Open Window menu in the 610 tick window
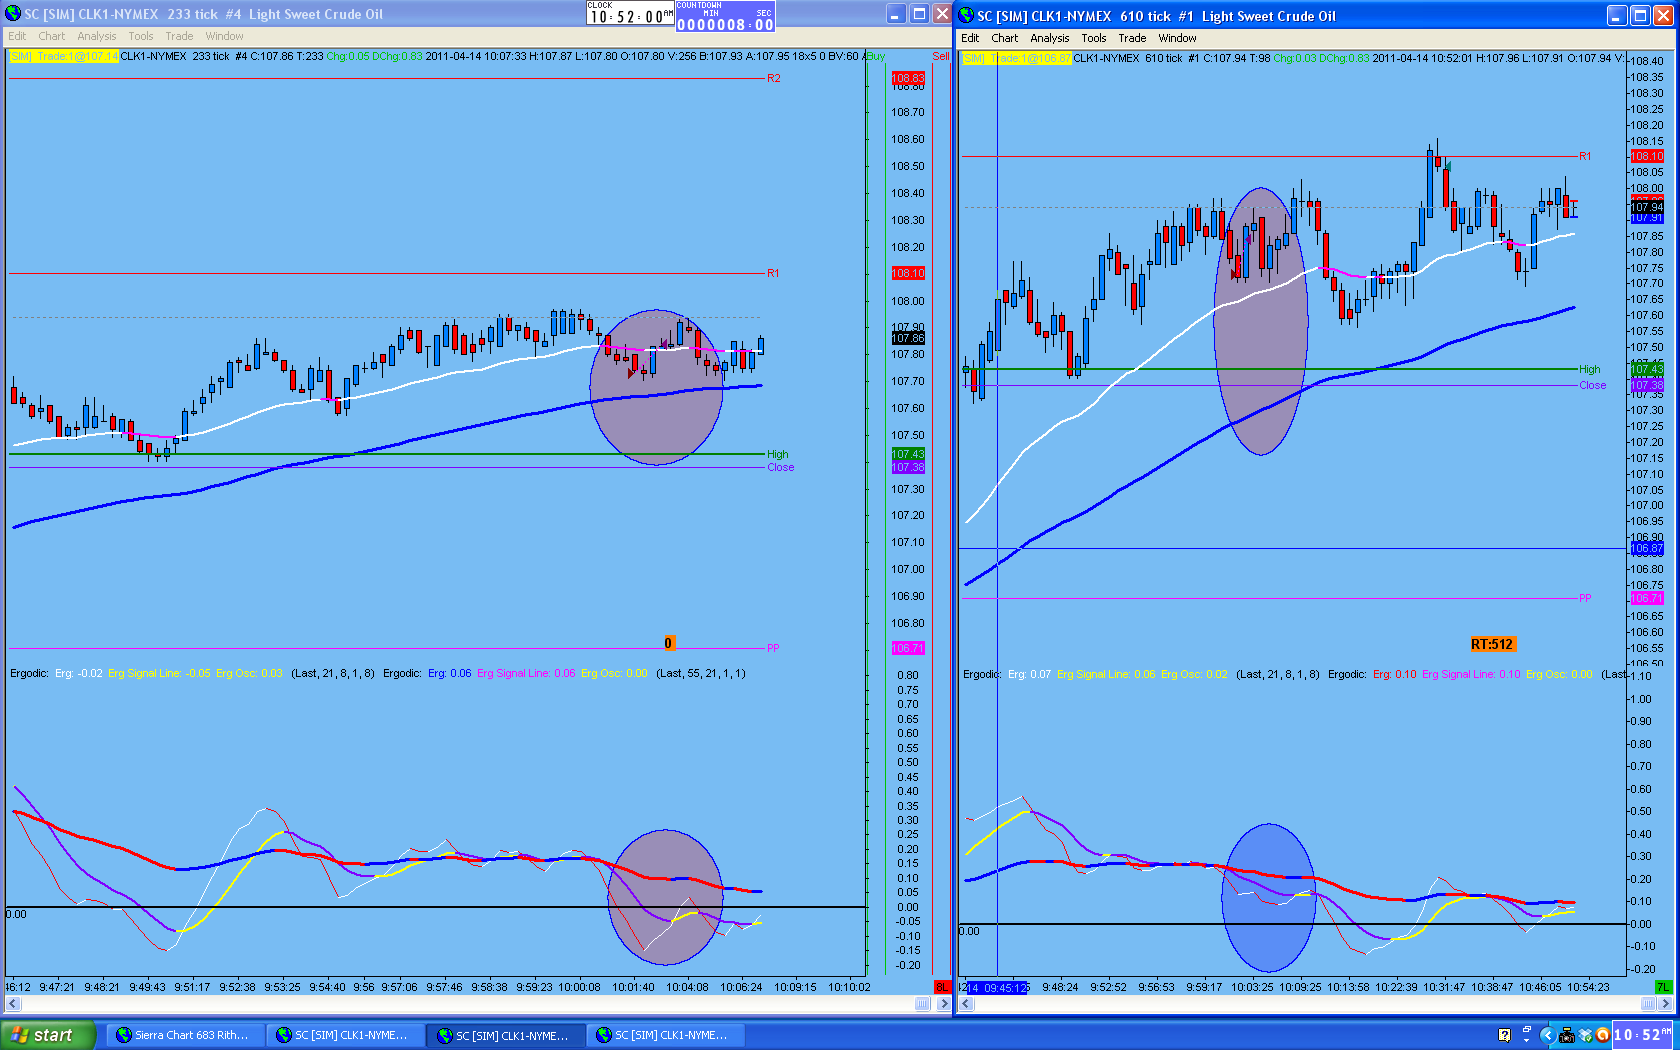This screenshot has height=1050, width=1680. pos(1177,38)
